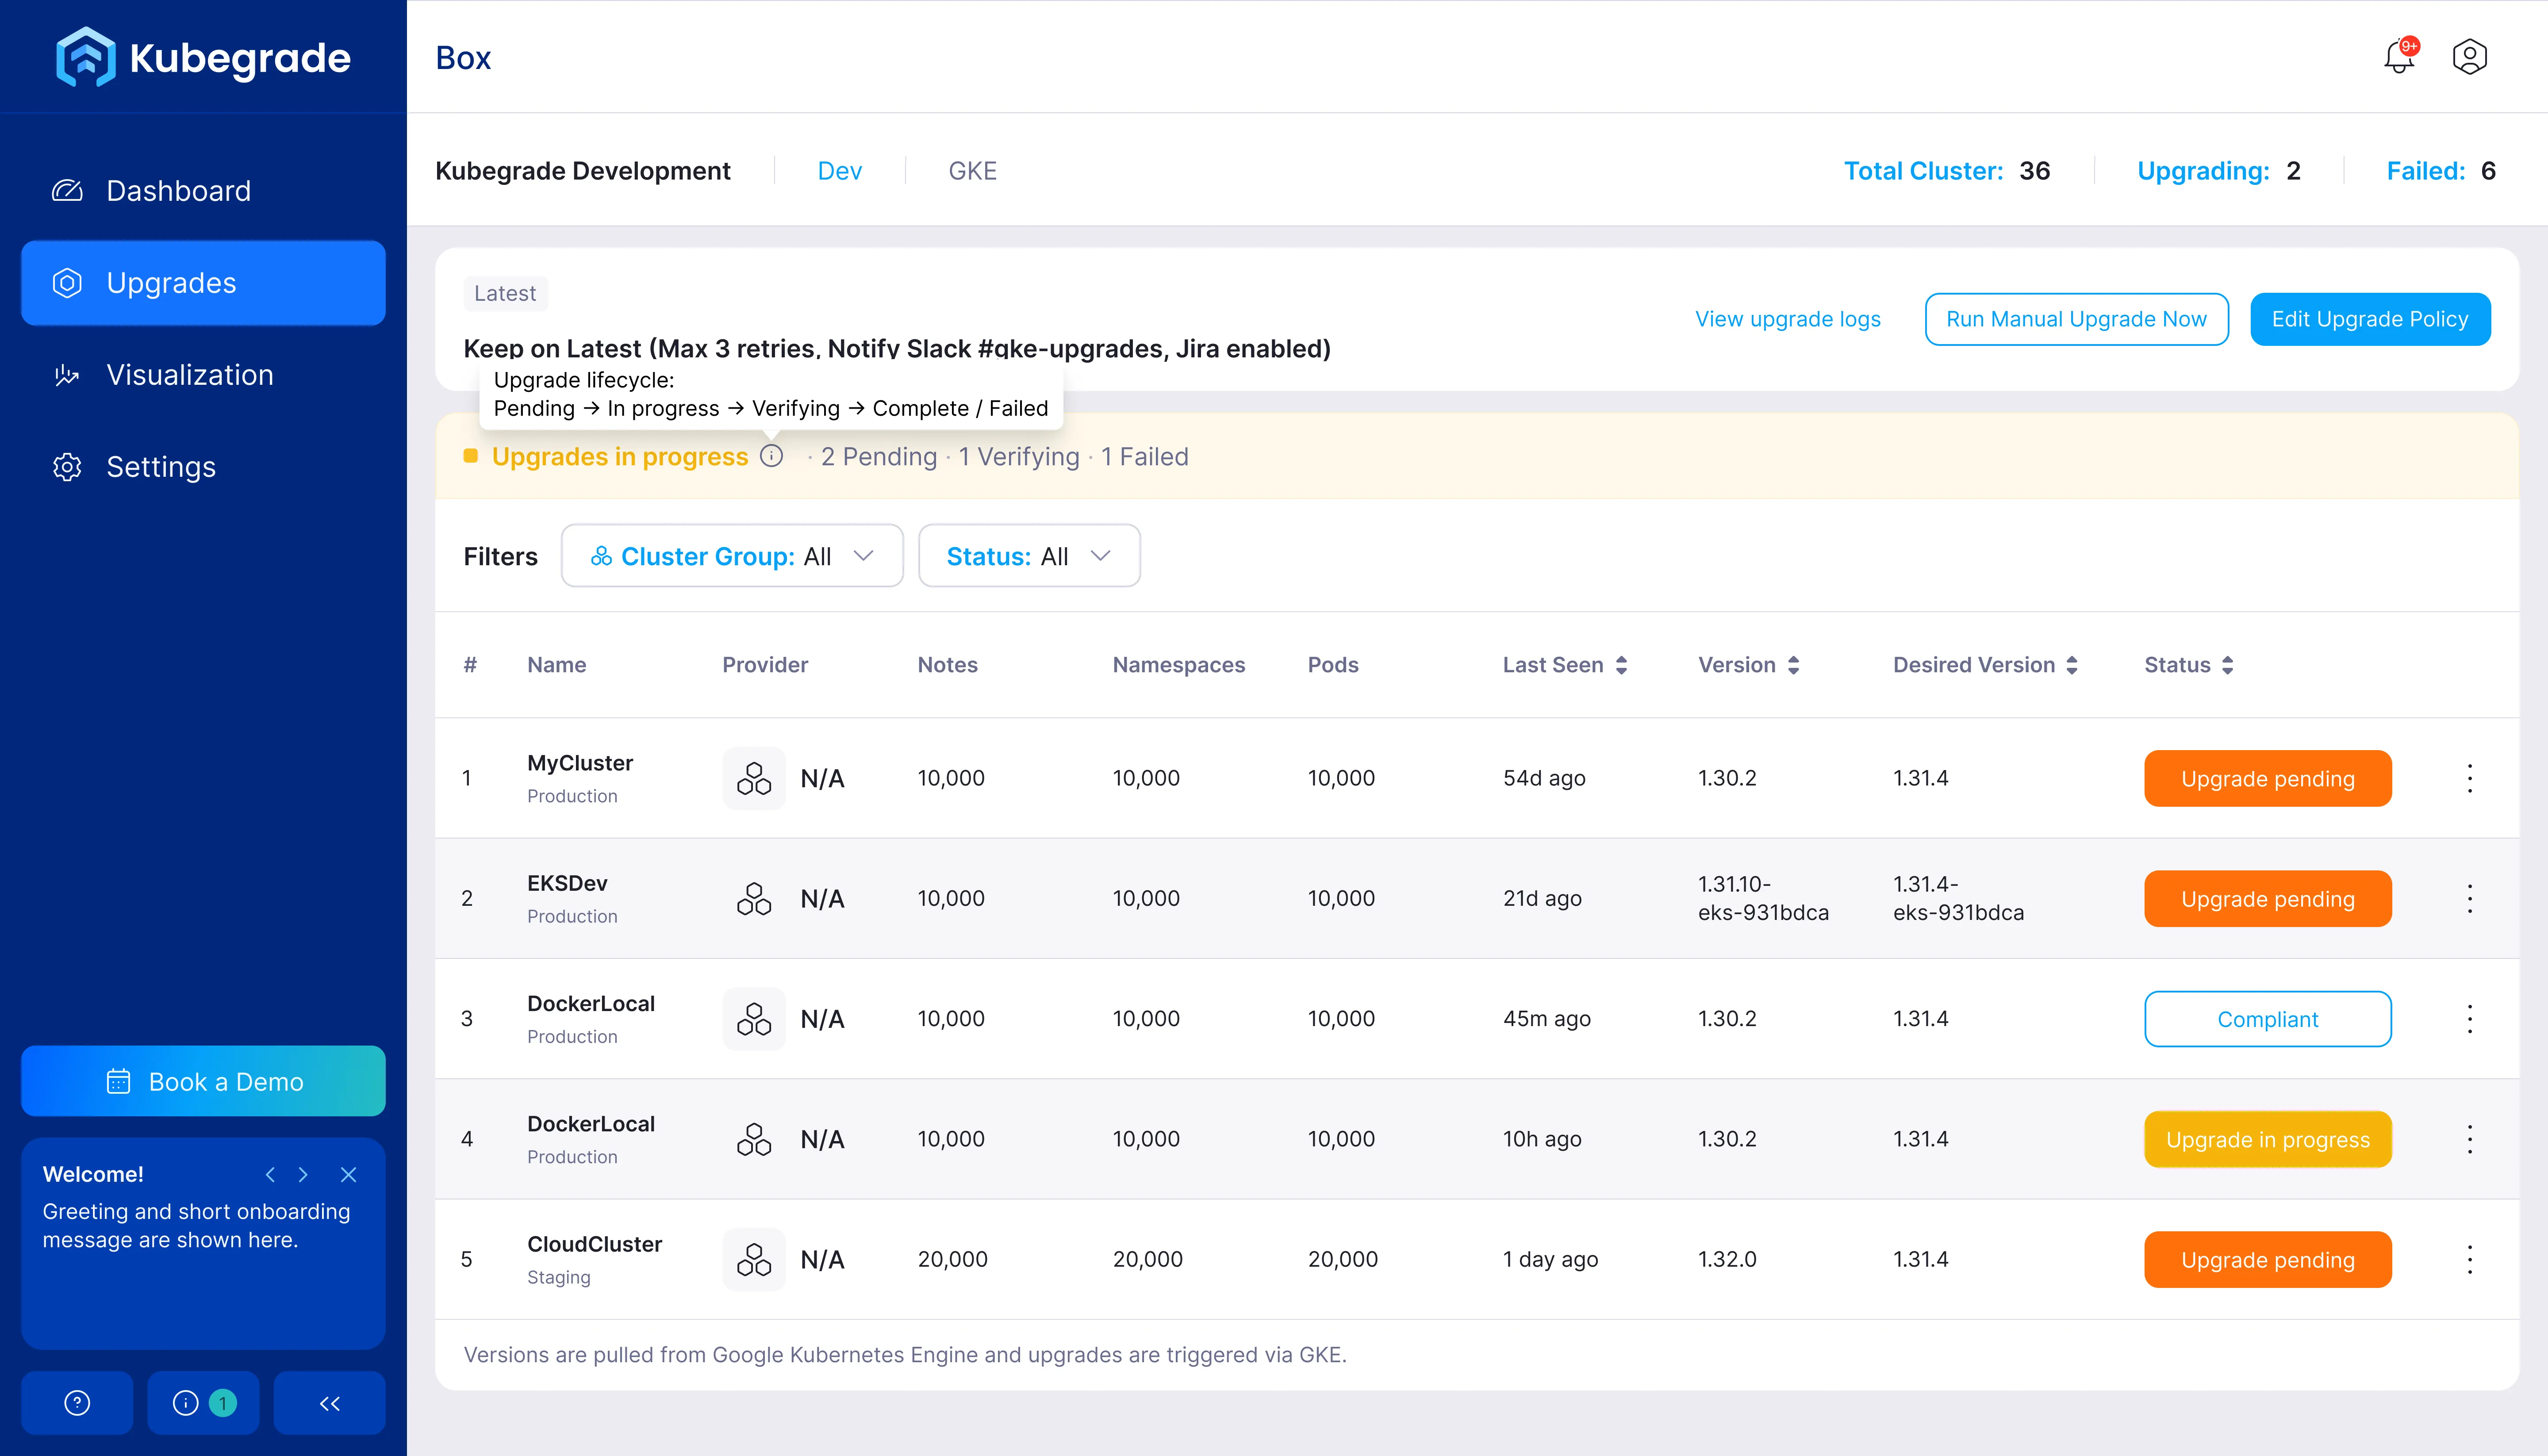Click the info icon beside Upgrades in progress
This screenshot has width=2548, height=1456.
click(771, 456)
